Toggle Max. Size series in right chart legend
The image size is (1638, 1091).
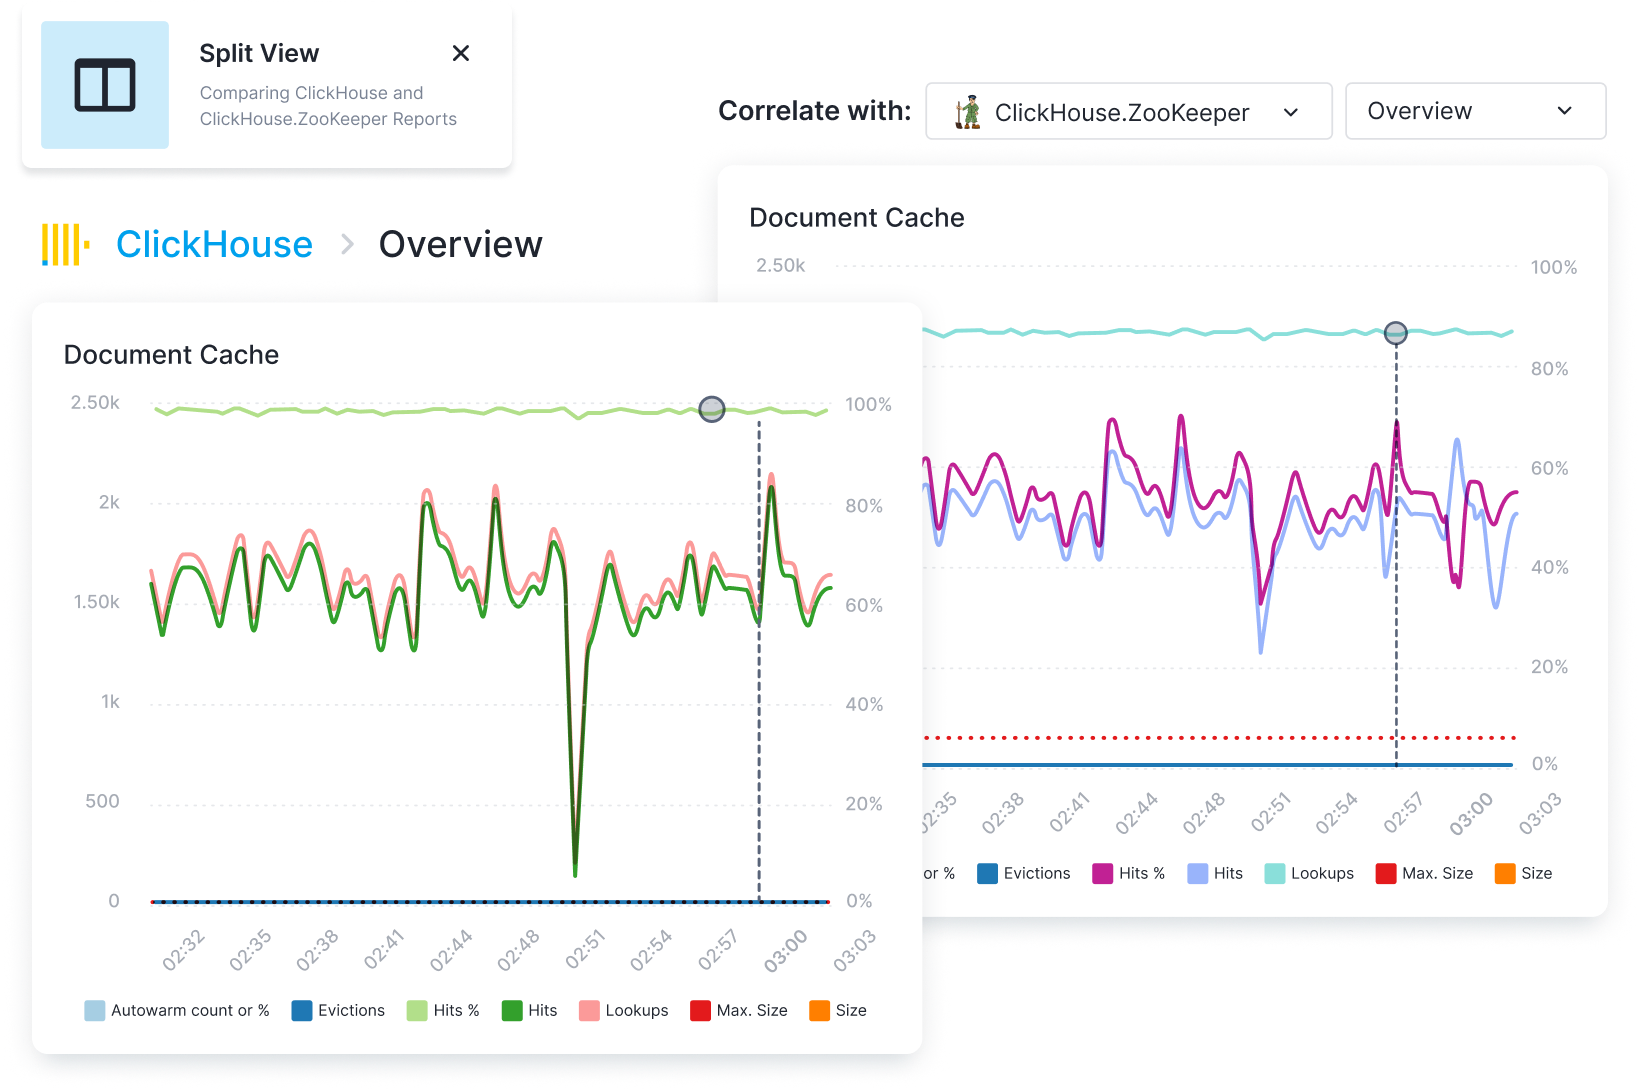click(1425, 873)
